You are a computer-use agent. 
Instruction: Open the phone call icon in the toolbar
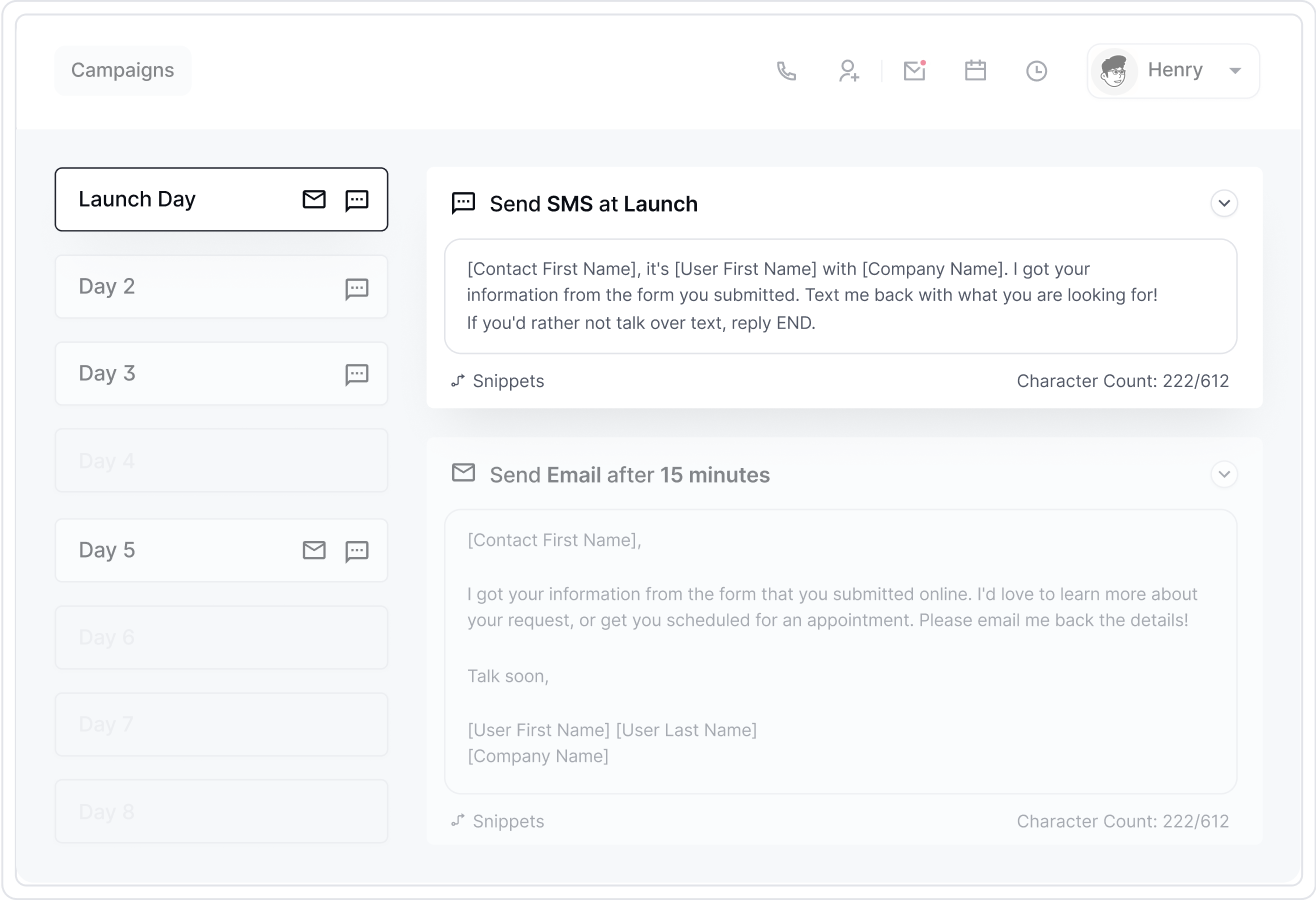pyautogui.click(x=786, y=71)
